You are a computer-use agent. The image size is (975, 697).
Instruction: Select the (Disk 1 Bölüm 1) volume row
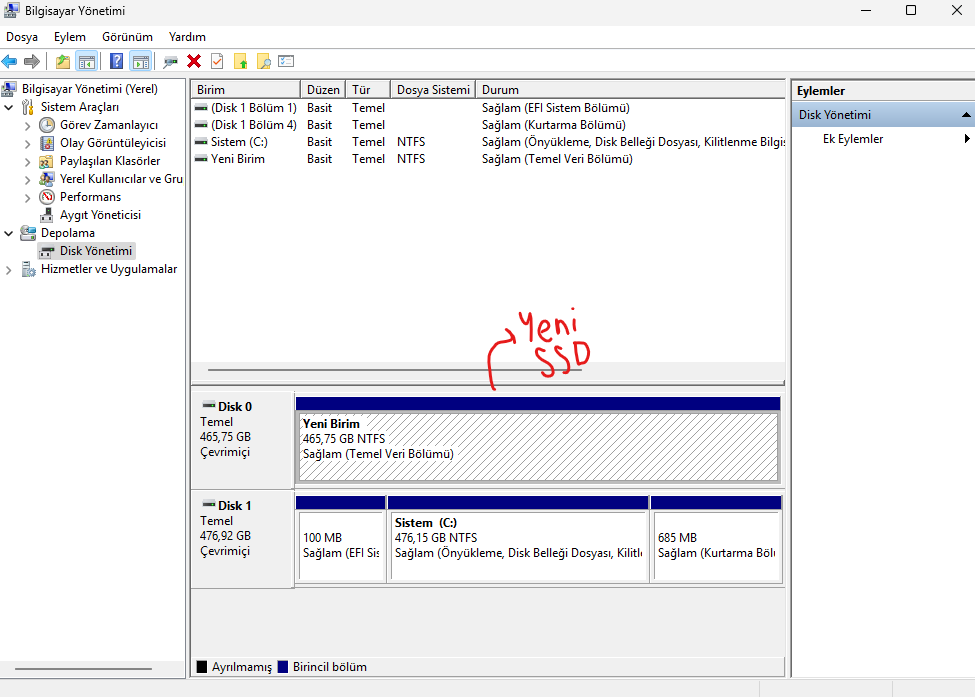coord(488,108)
